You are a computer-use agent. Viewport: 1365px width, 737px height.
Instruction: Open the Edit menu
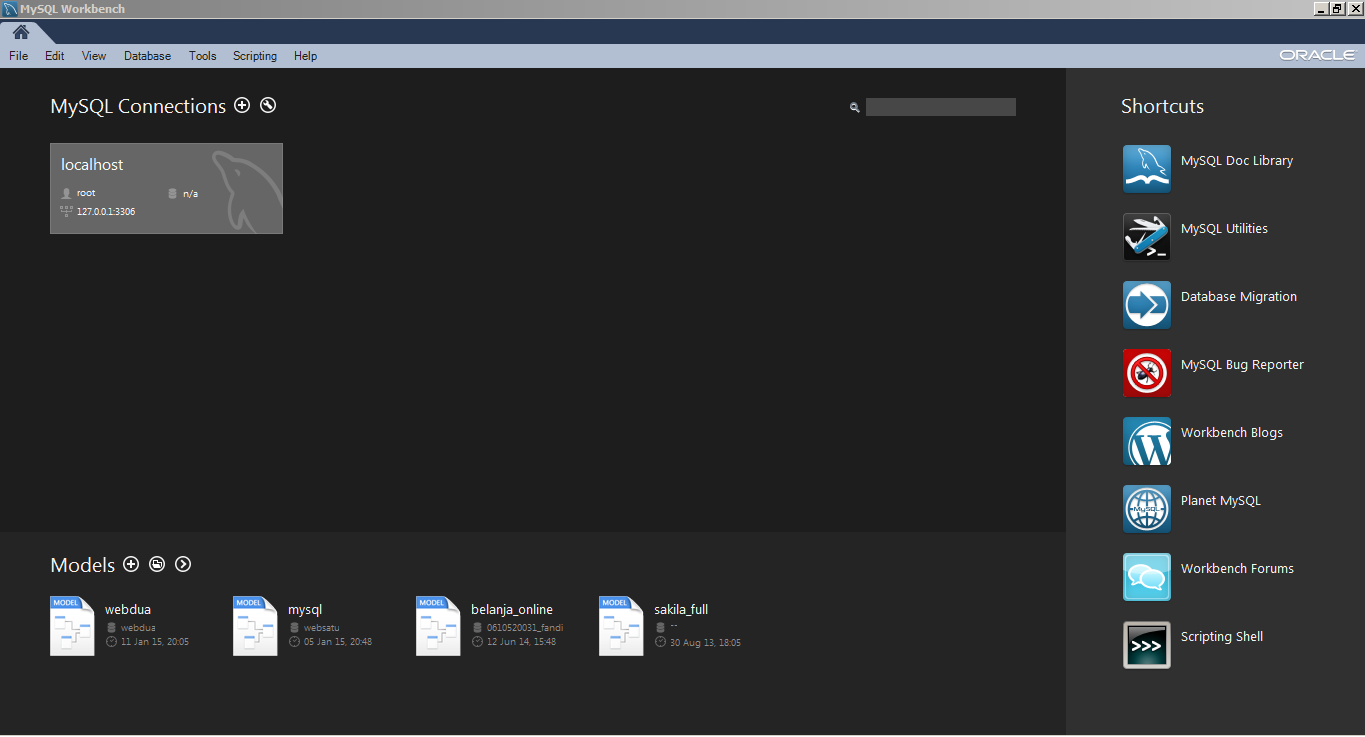tap(54, 56)
